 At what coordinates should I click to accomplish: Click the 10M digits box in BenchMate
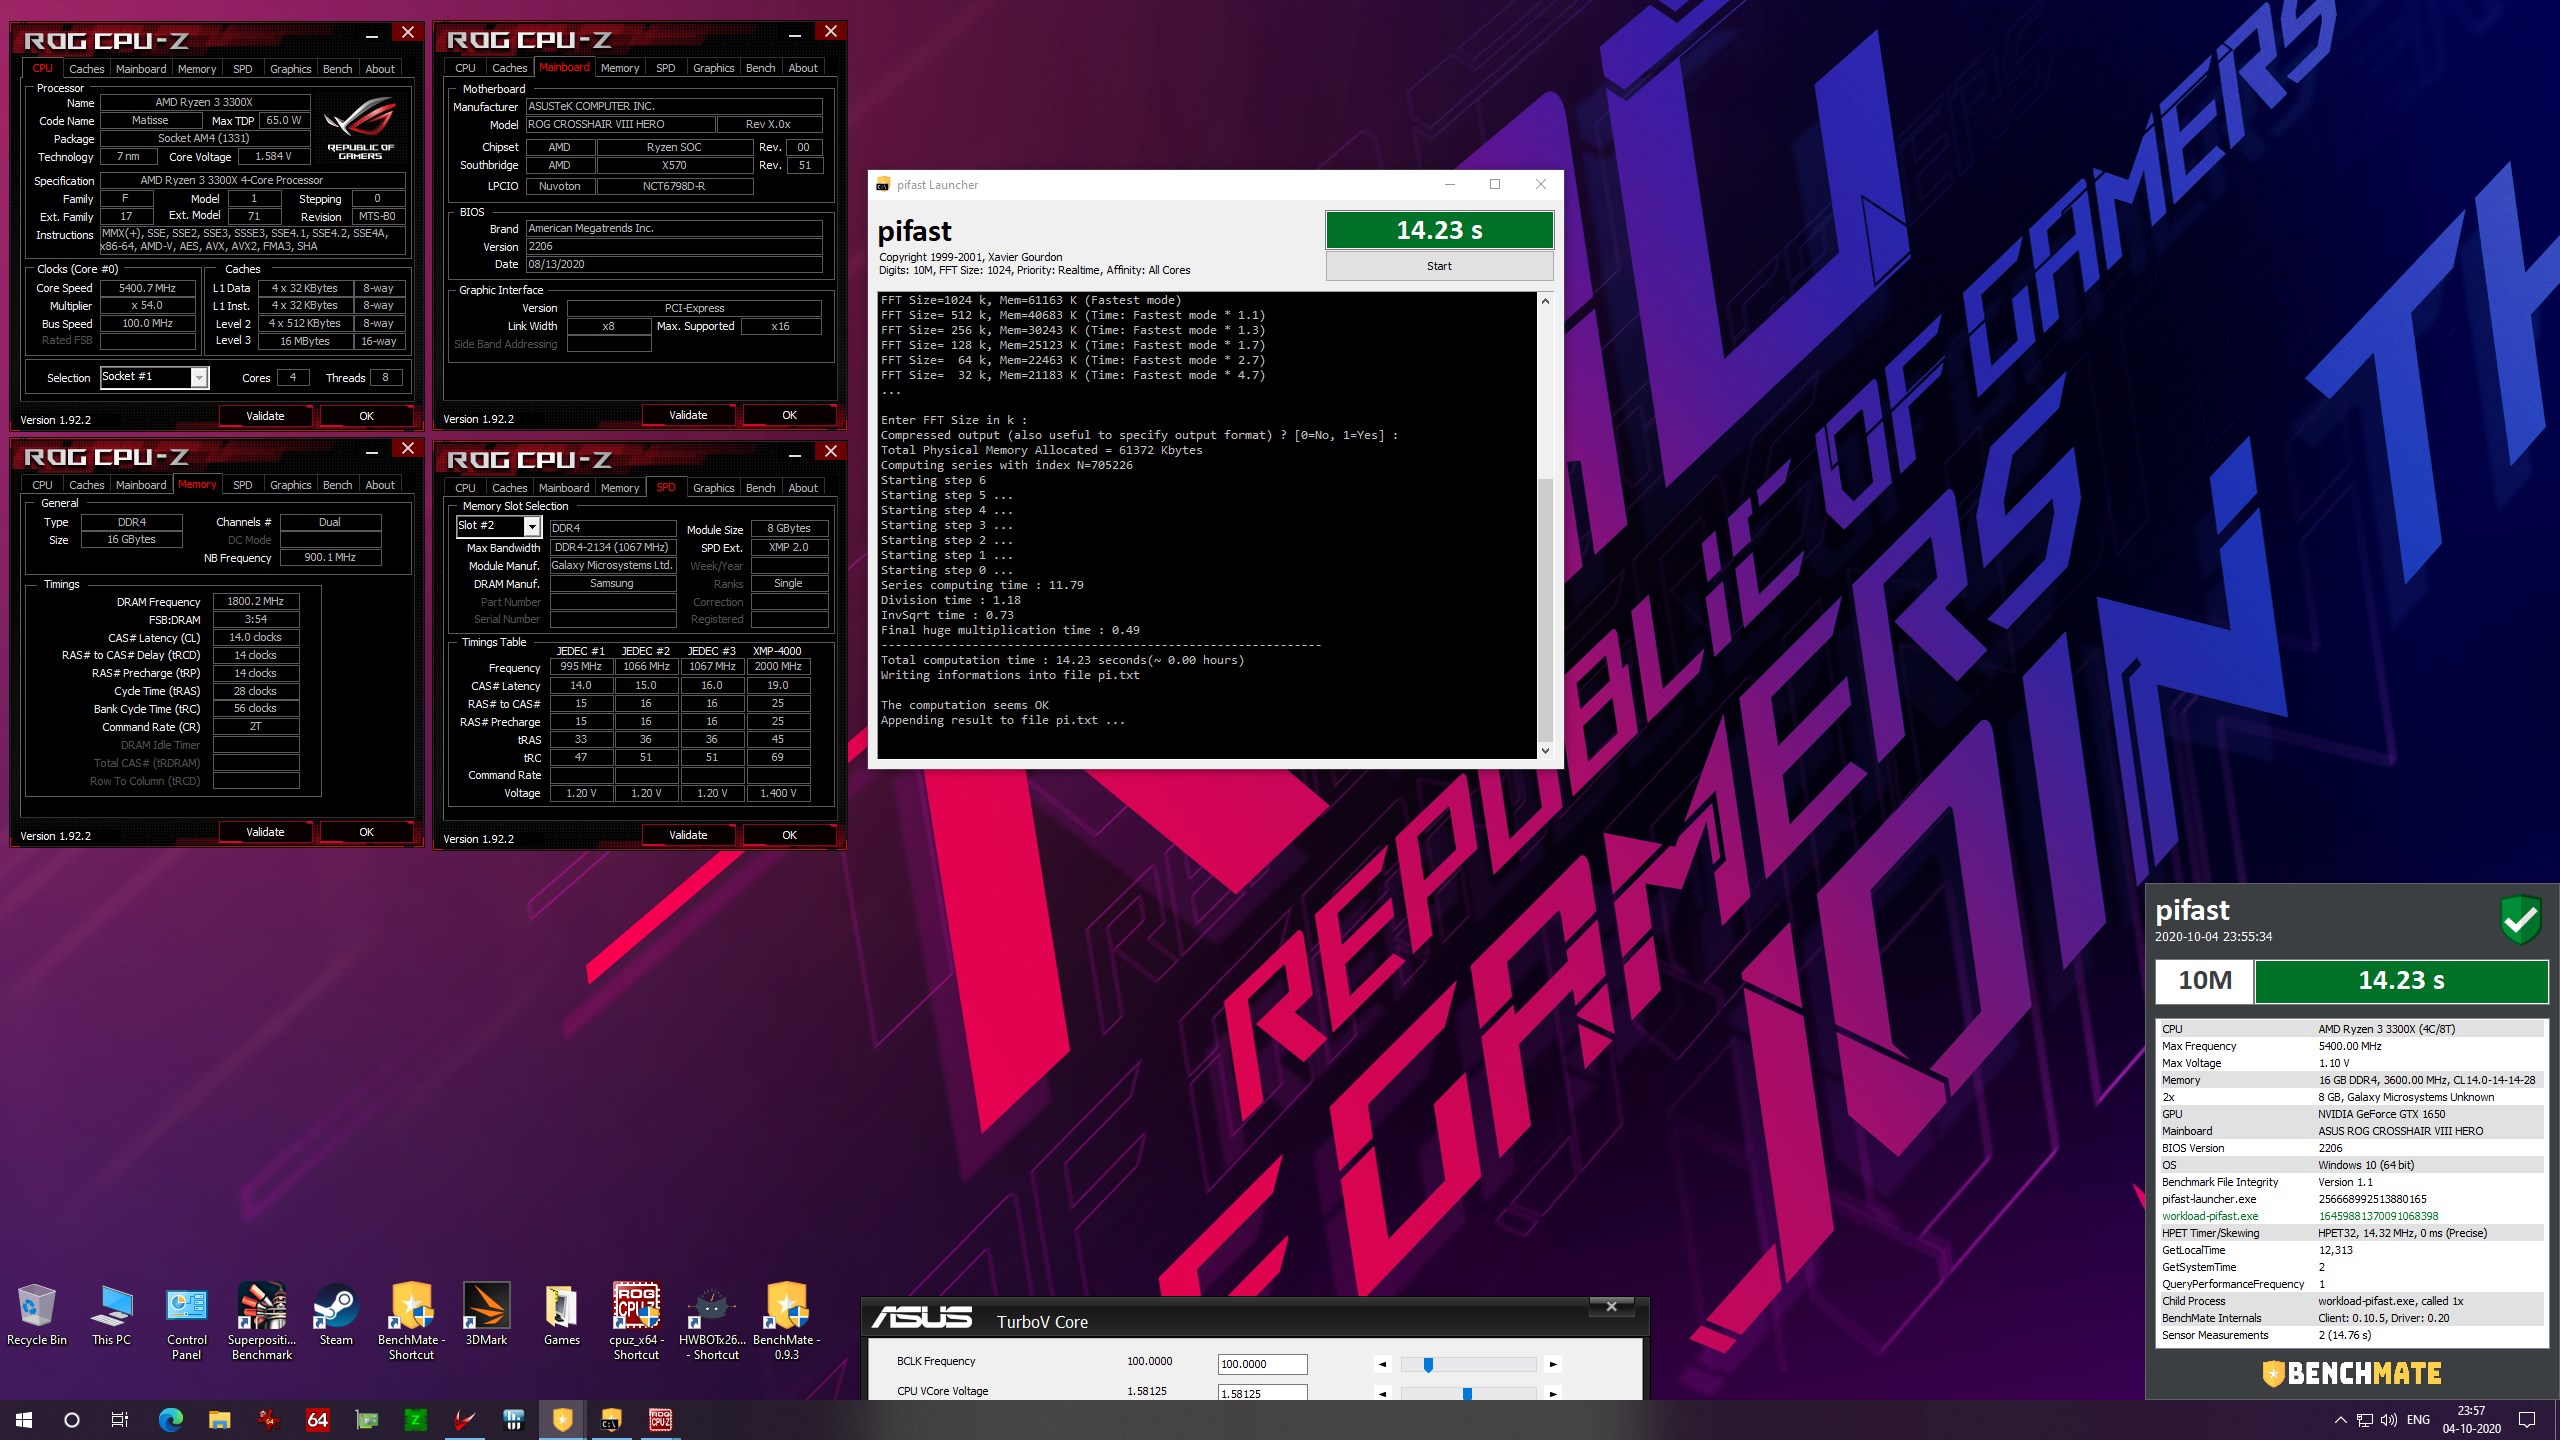click(x=2204, y=981)
